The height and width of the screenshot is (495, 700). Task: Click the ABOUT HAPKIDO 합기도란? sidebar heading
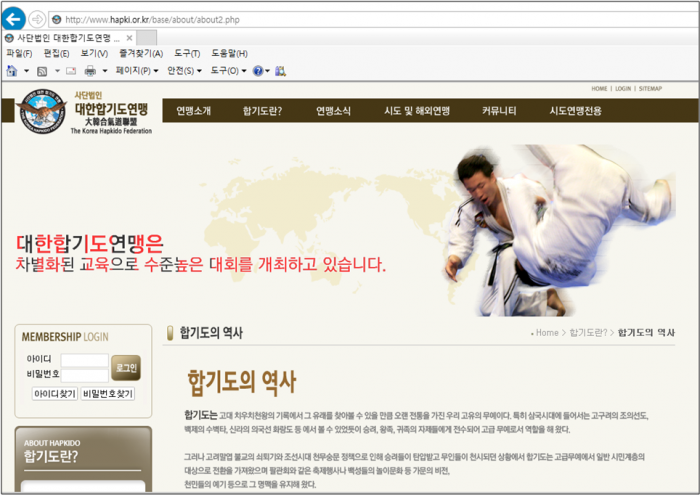click(52, 451)
